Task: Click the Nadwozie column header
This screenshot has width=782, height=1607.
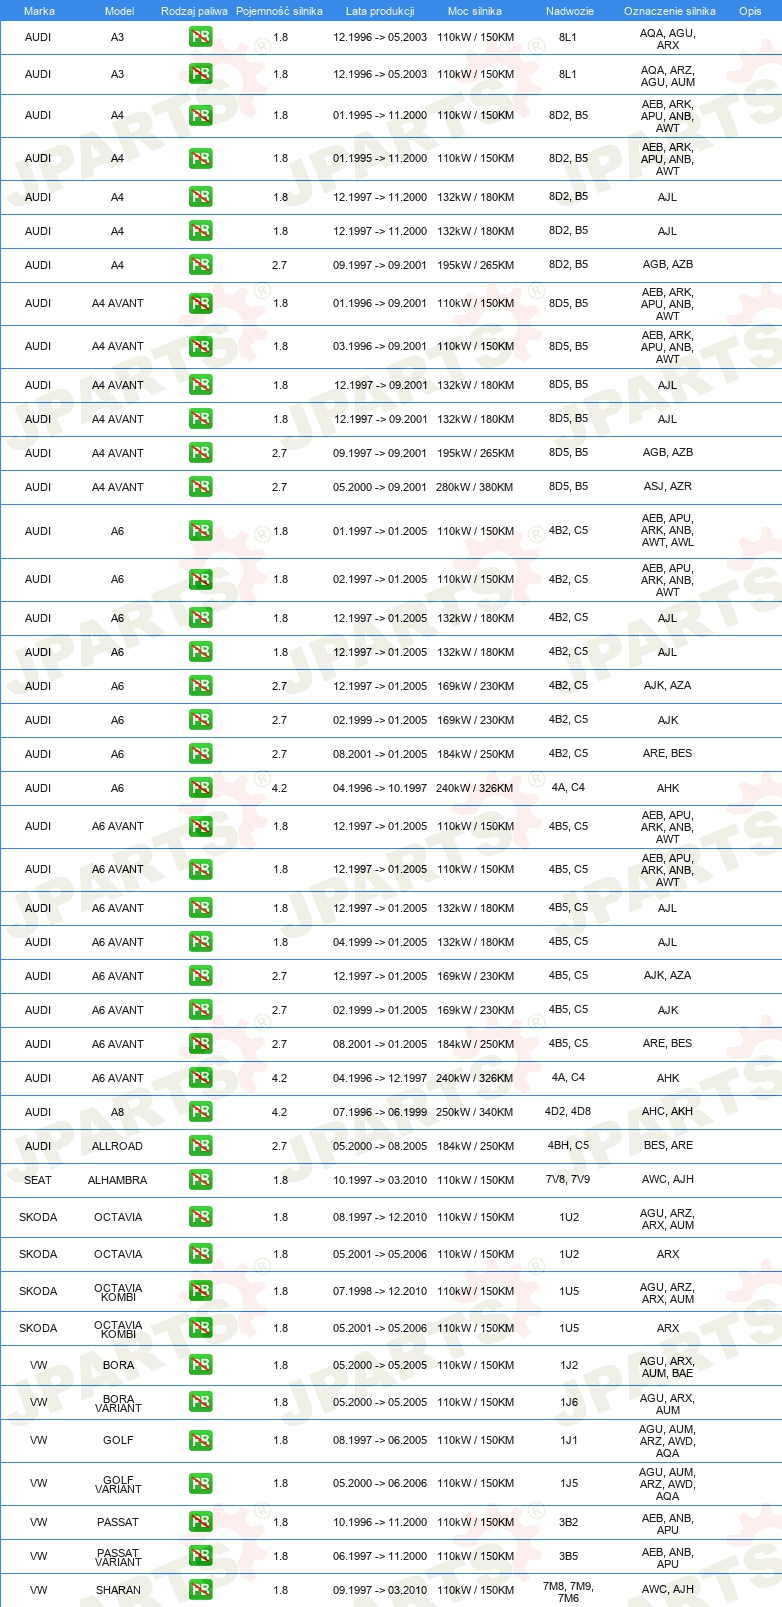Action: click(569, 11)
